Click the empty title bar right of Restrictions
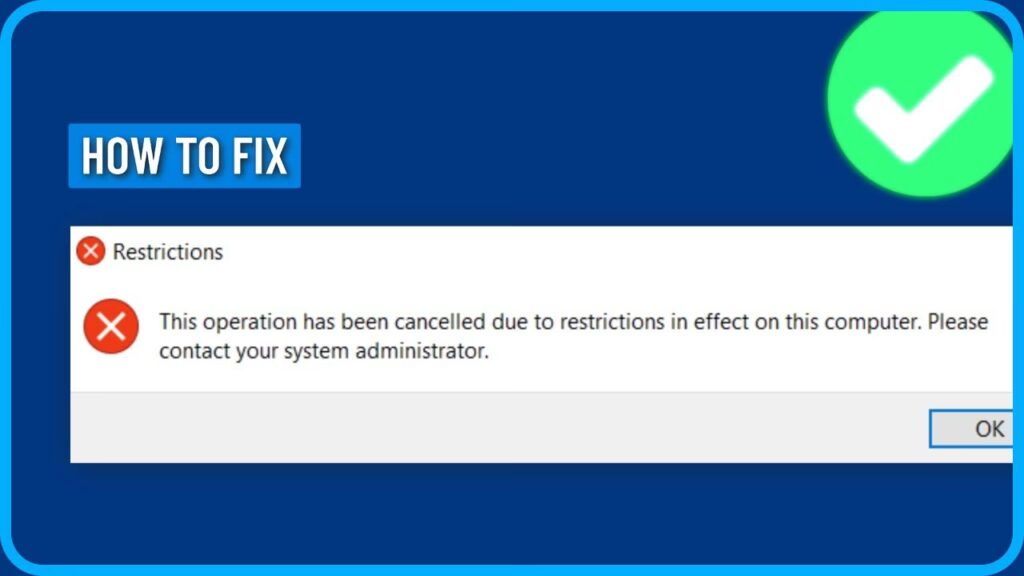Screen dimensions: 1024x576 (600, 251)
